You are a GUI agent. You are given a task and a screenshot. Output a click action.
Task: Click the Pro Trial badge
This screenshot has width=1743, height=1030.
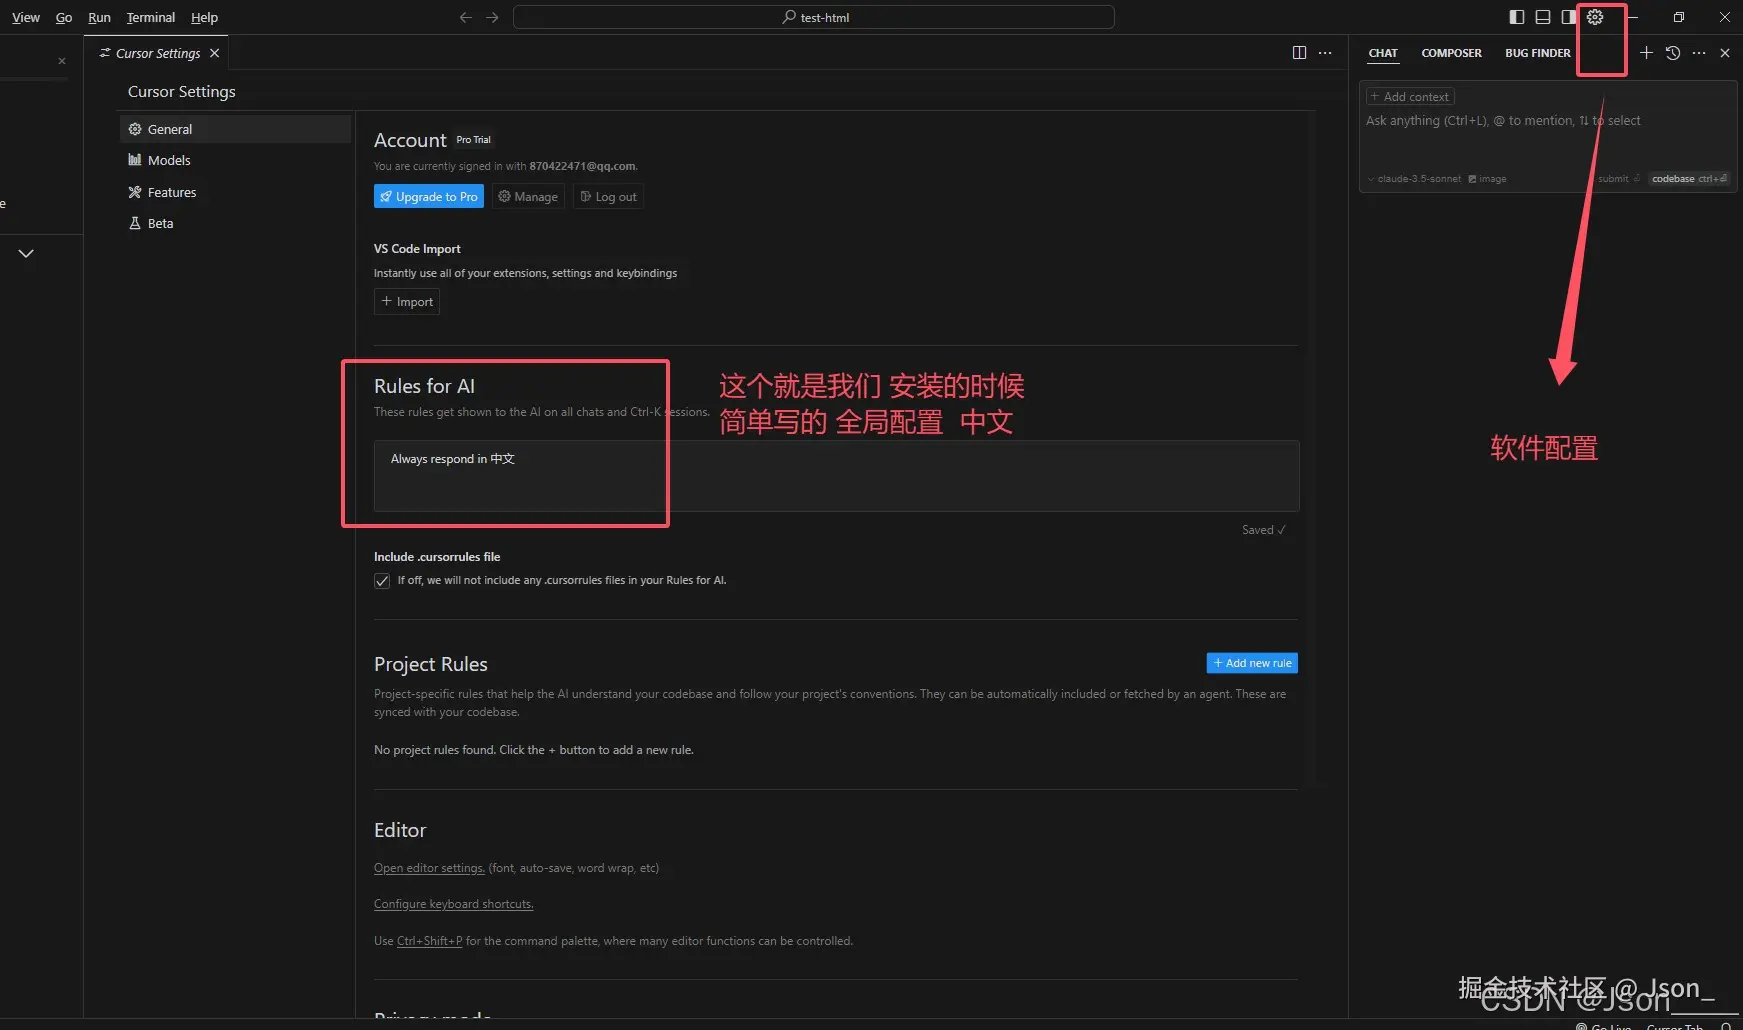(473, 140)
